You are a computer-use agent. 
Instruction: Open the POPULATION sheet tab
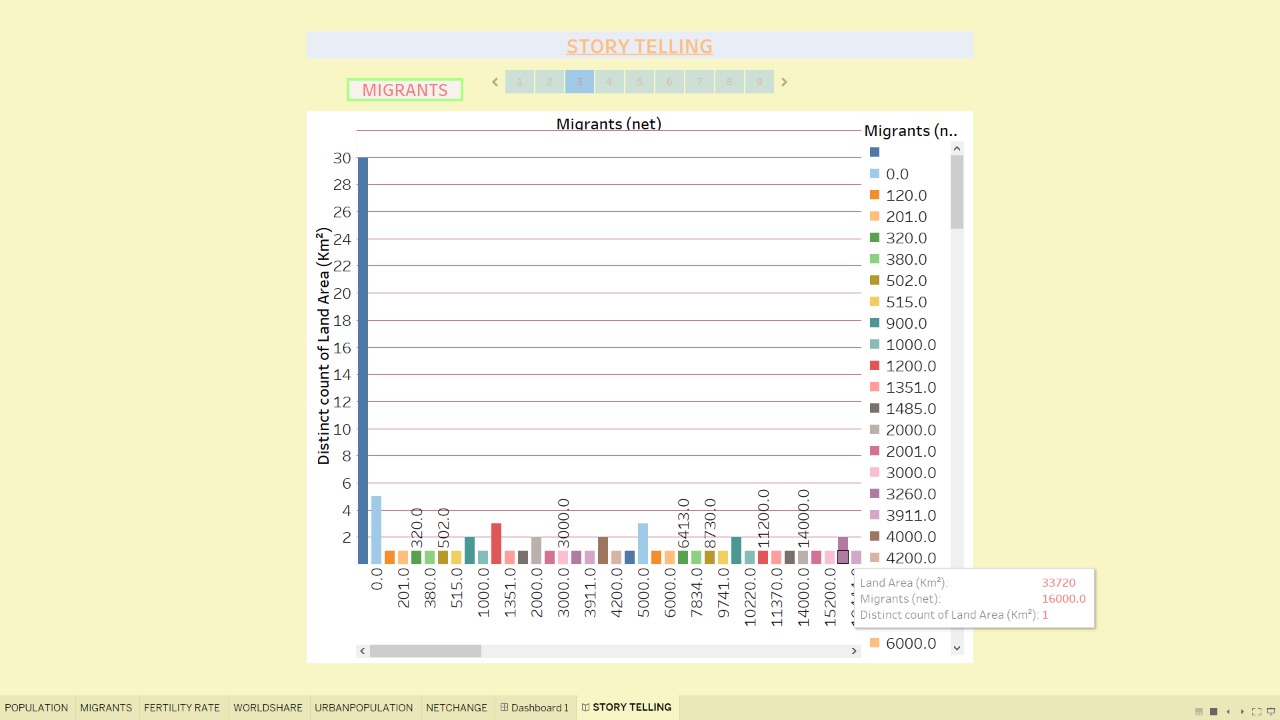(x=37, y=707)
